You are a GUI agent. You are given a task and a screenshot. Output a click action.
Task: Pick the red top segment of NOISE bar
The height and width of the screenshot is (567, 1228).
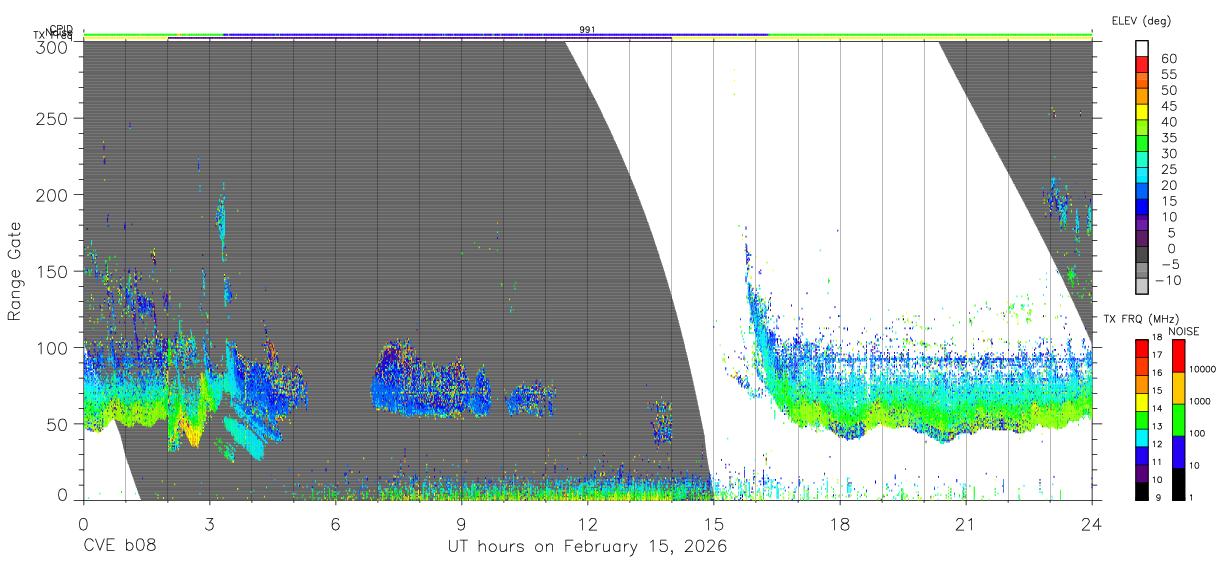pos(1181,356)
